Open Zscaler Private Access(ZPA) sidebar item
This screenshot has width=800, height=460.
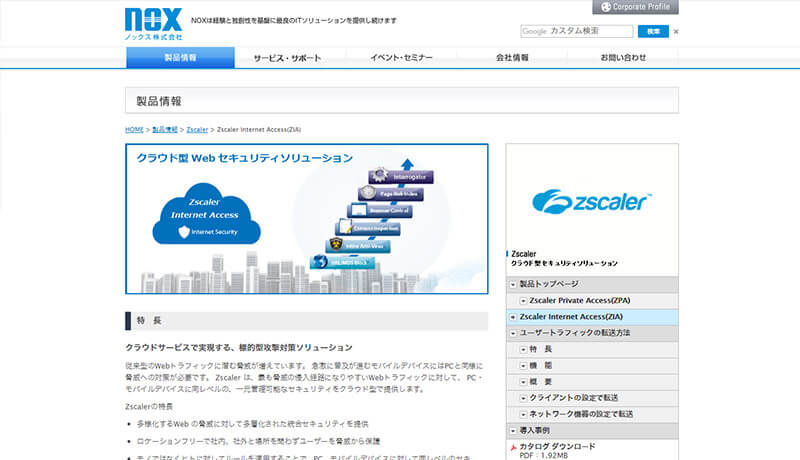click(x=592, y=300)
